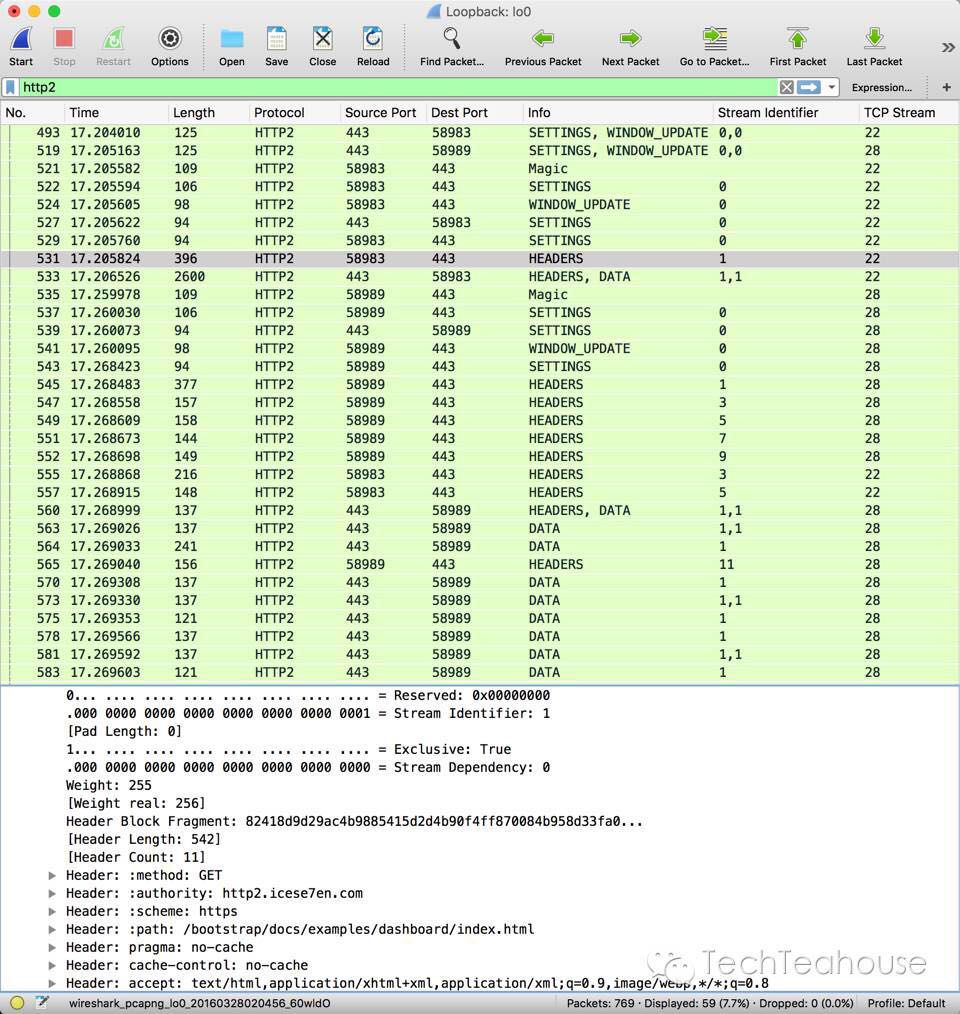960x1014 pixels.
Task: Clear the http2 display filter
Action: 787,87
